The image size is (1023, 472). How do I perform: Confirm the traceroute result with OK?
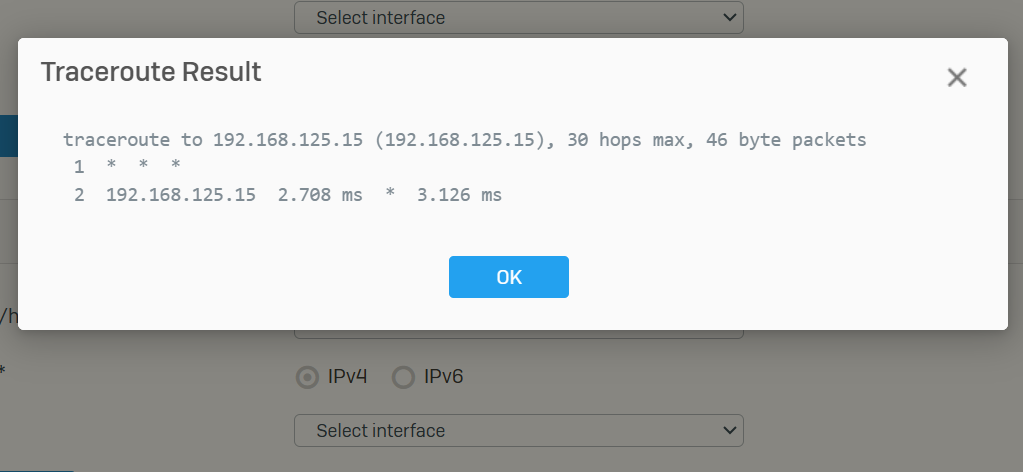pyautogui.click(x=509, y=277)
